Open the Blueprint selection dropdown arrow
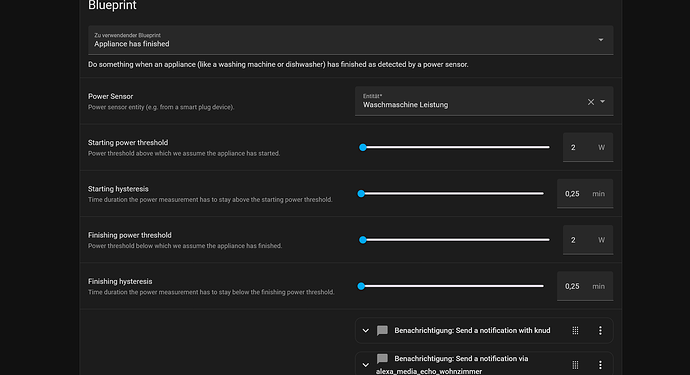The image size is (690, 375). point(601,40)
